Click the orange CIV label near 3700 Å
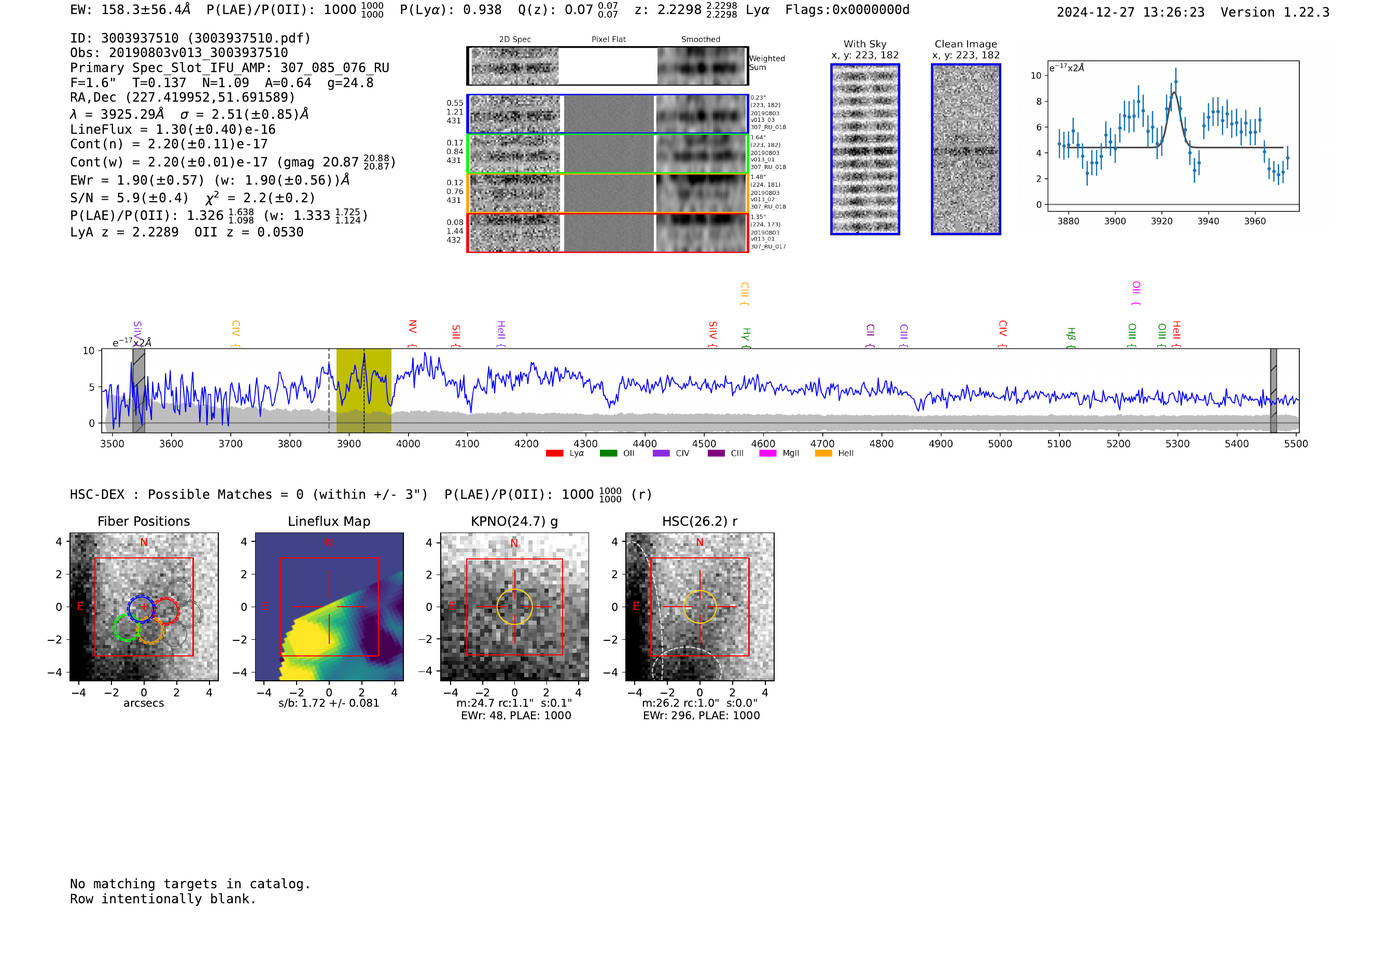 [235, 334]
